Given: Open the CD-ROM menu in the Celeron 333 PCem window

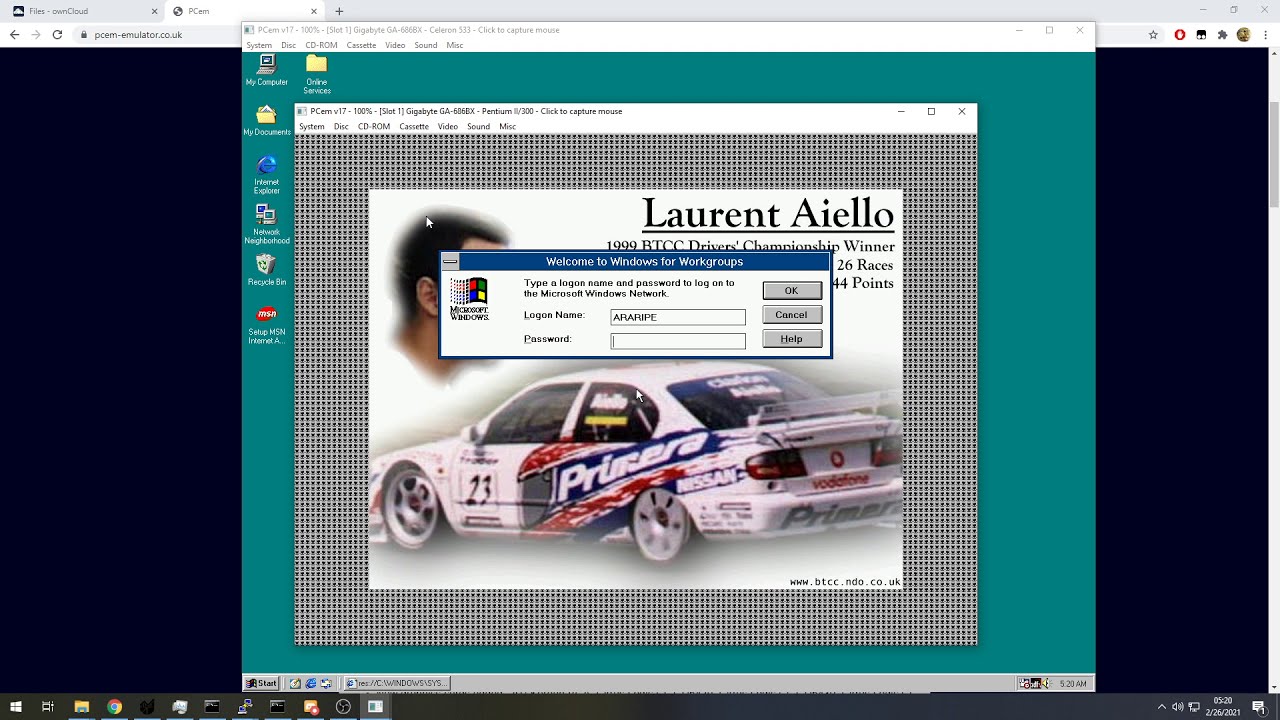Looking at the screenshot, I should 321,45.
